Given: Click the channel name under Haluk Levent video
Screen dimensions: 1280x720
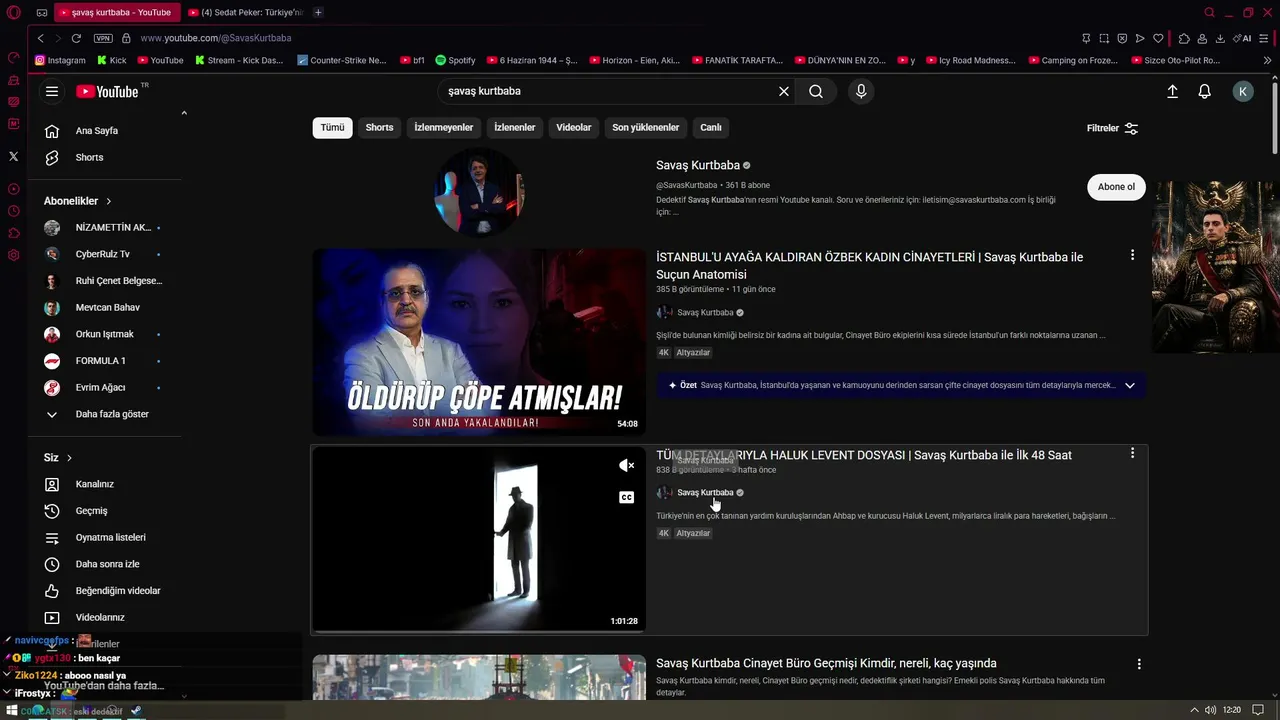Looking at the screenshot, I should 705,493.
